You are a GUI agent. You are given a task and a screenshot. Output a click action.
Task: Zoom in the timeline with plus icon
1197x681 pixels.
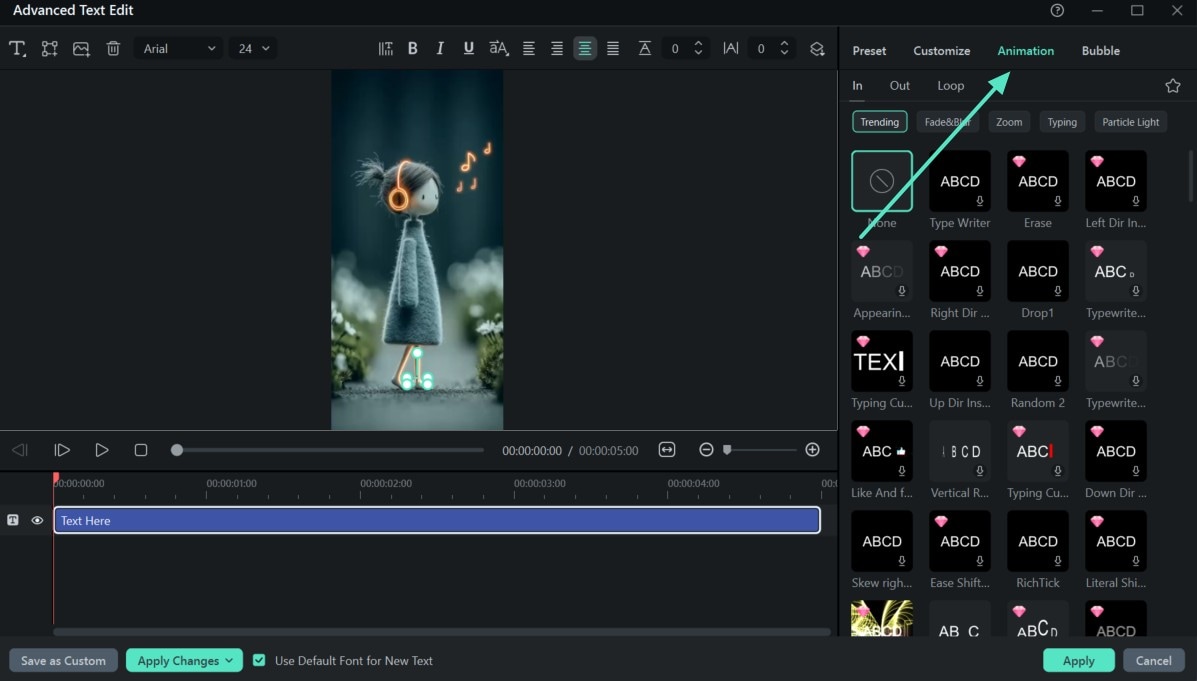pos(812,450)
